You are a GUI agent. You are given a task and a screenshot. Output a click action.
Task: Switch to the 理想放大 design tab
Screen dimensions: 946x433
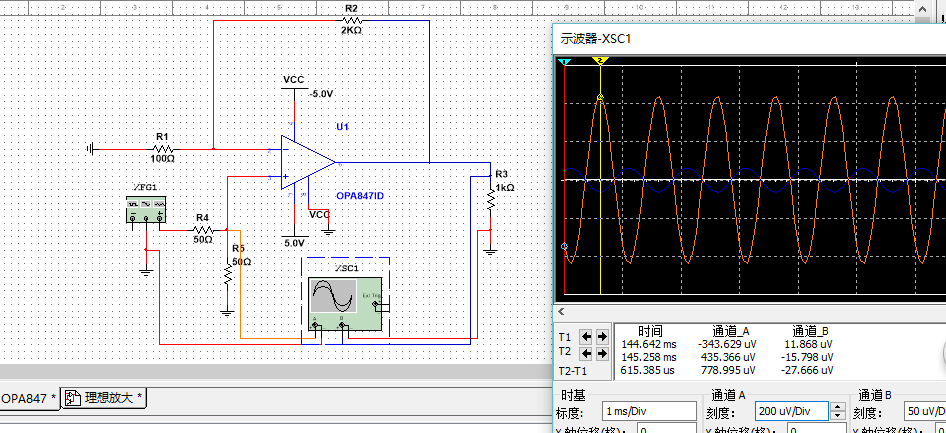(x=104, y=398)
